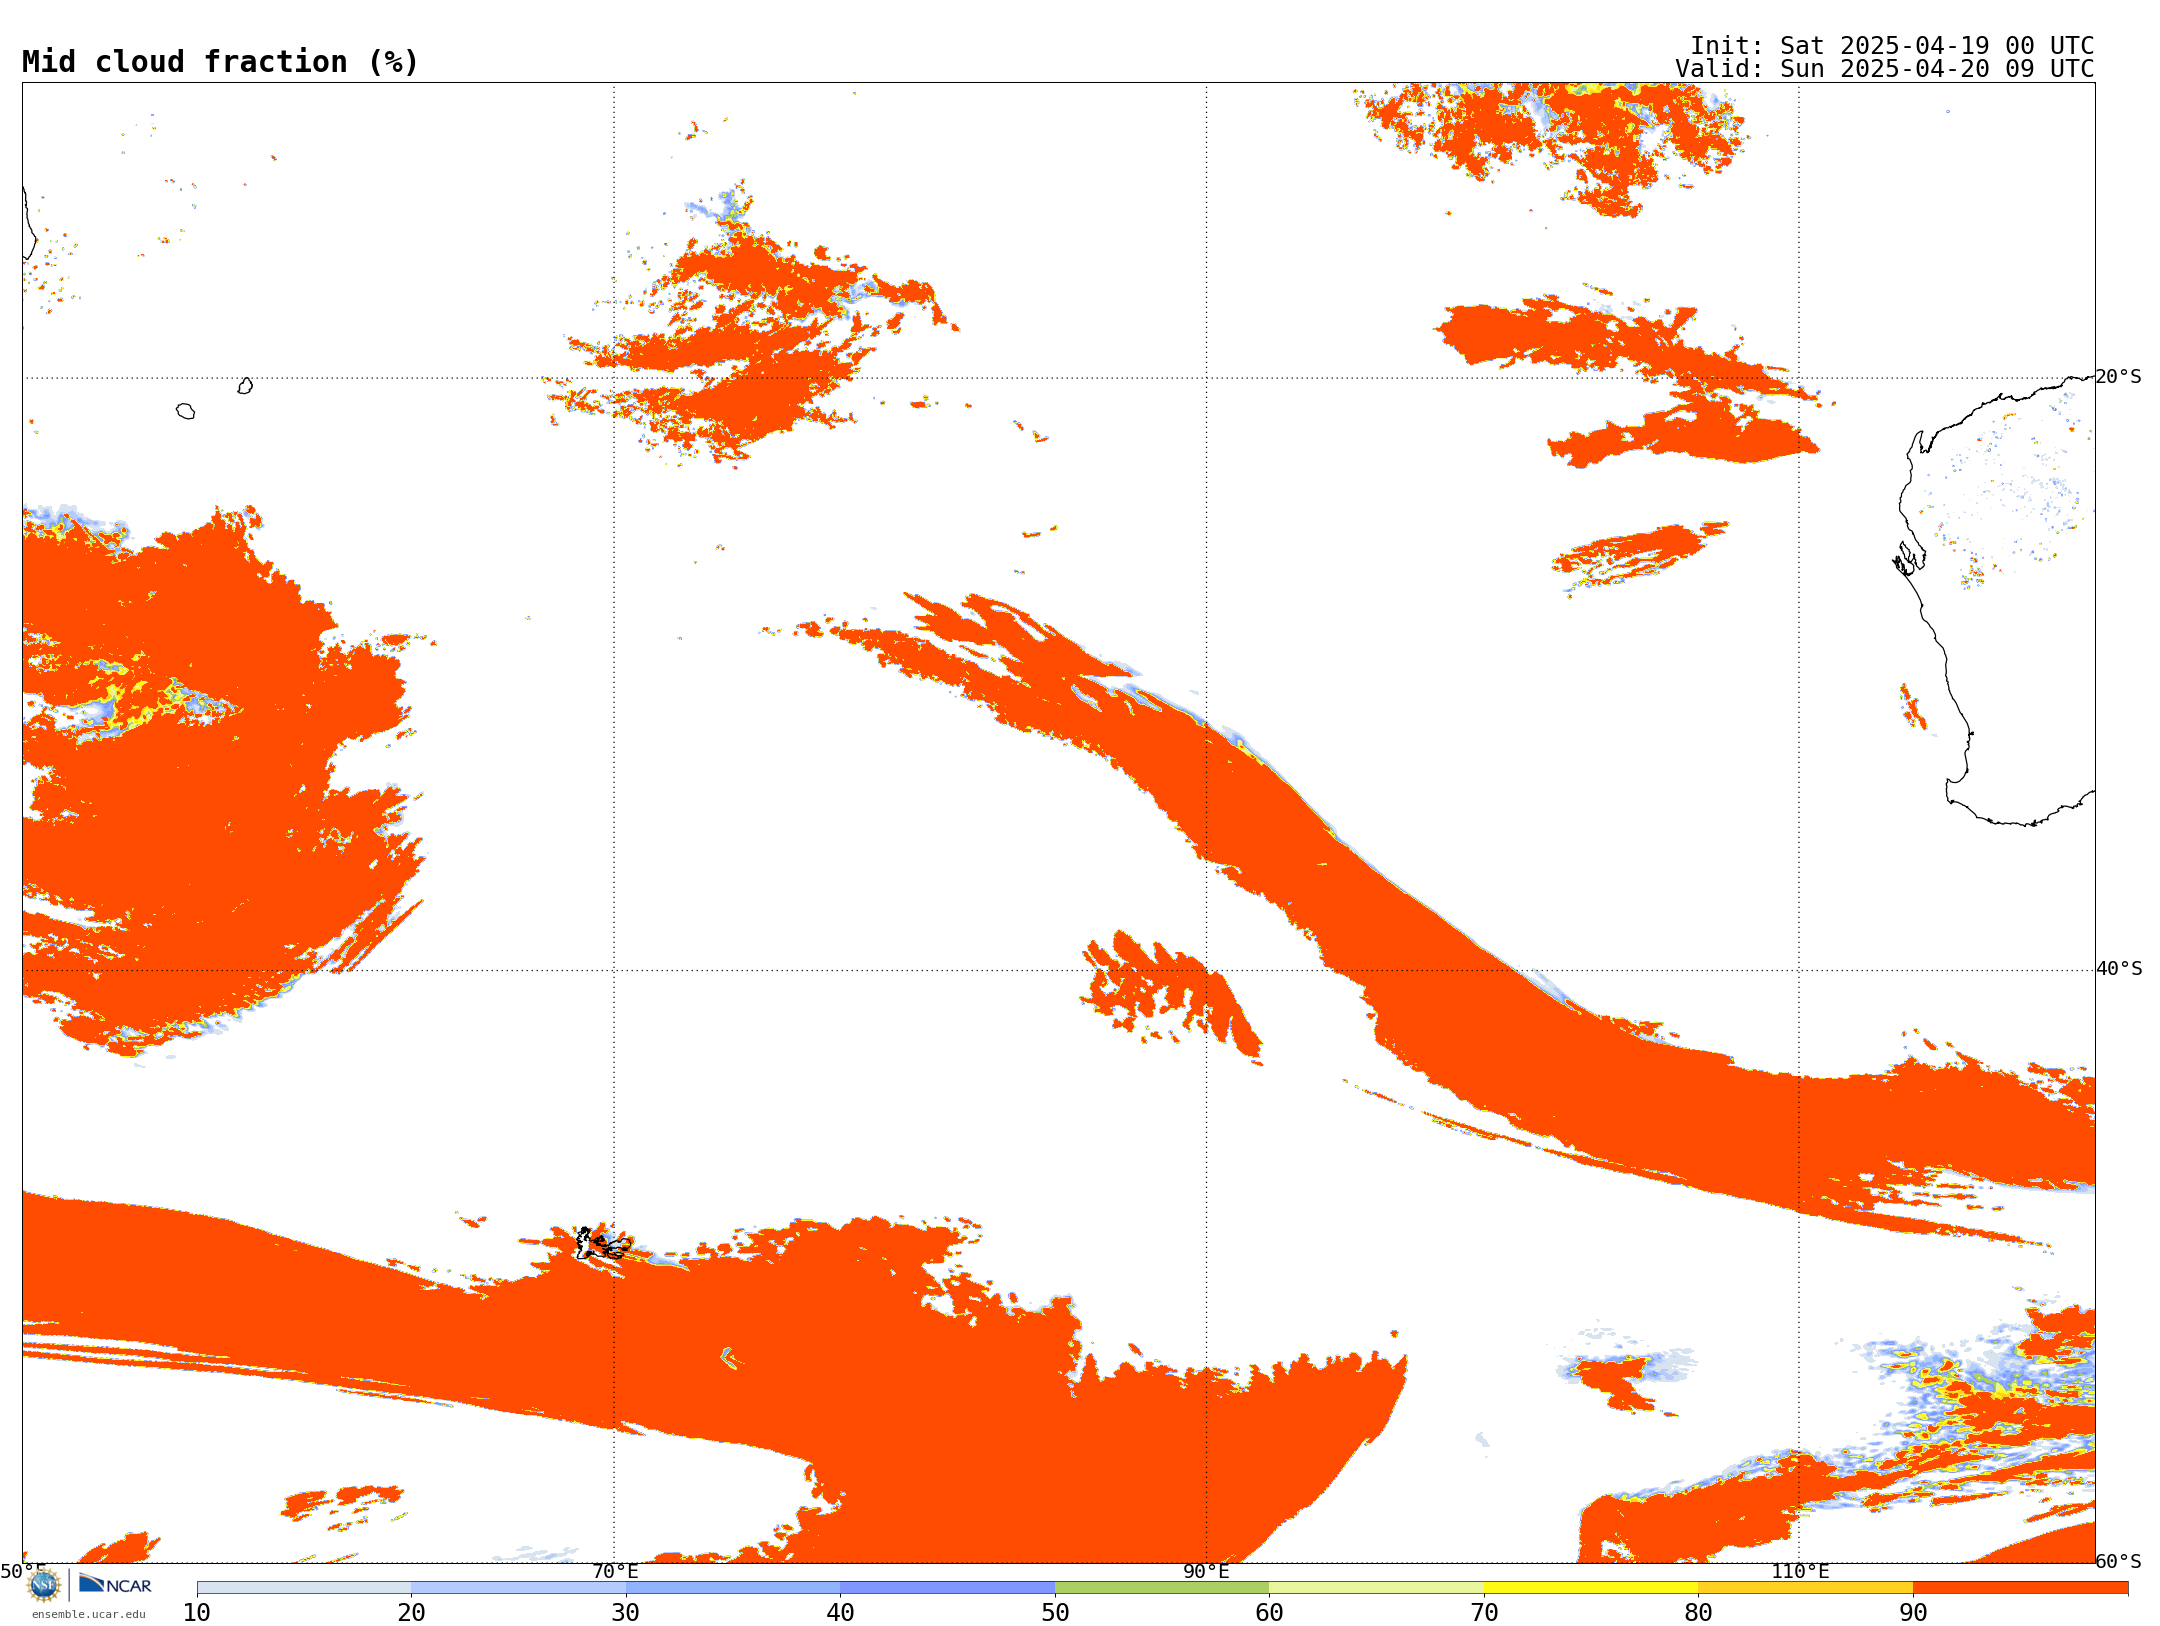The height and width of the screenshot is (1626, 2160).
Task: Click the colorbar tick label 90
Action: click(x=1913, y=1612)
